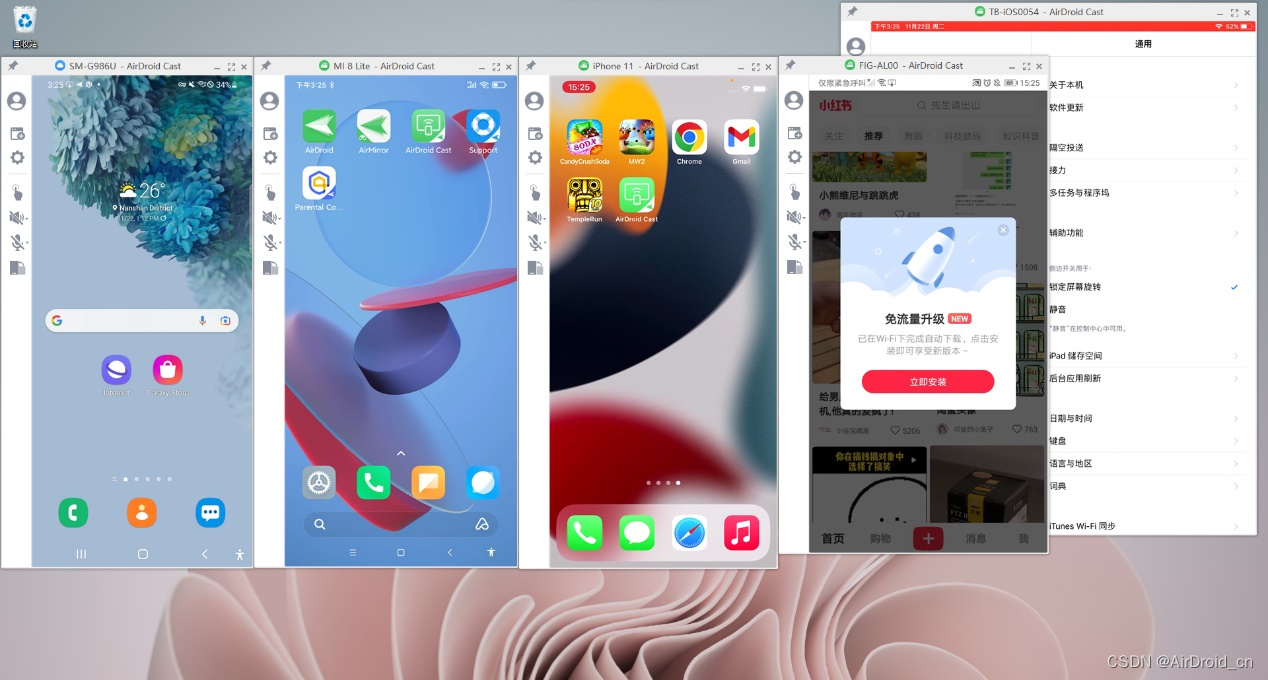The height and width of the screenshot is (680, 1268).
Task: Tap the red plus button in Xiaohongshu
Action: click(928, 538)
